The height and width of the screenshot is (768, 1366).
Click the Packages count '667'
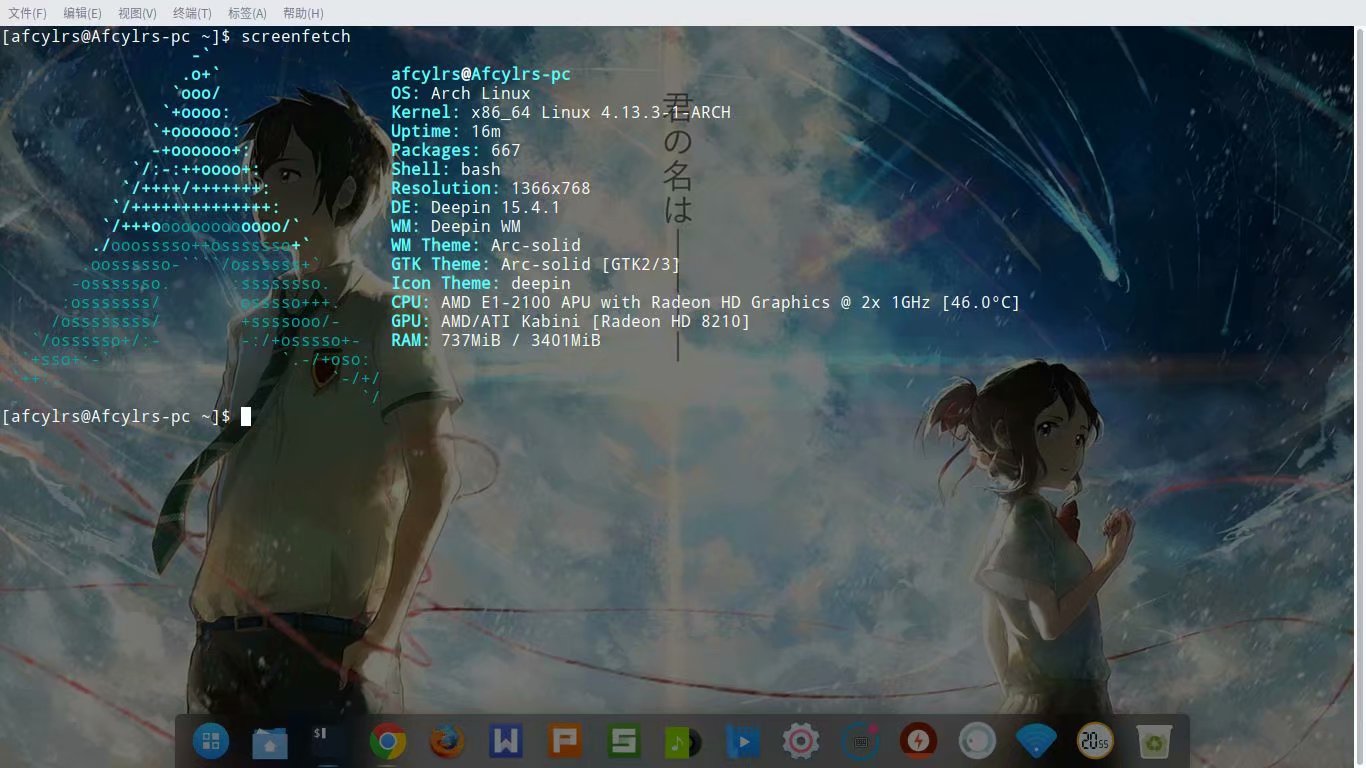506,150
